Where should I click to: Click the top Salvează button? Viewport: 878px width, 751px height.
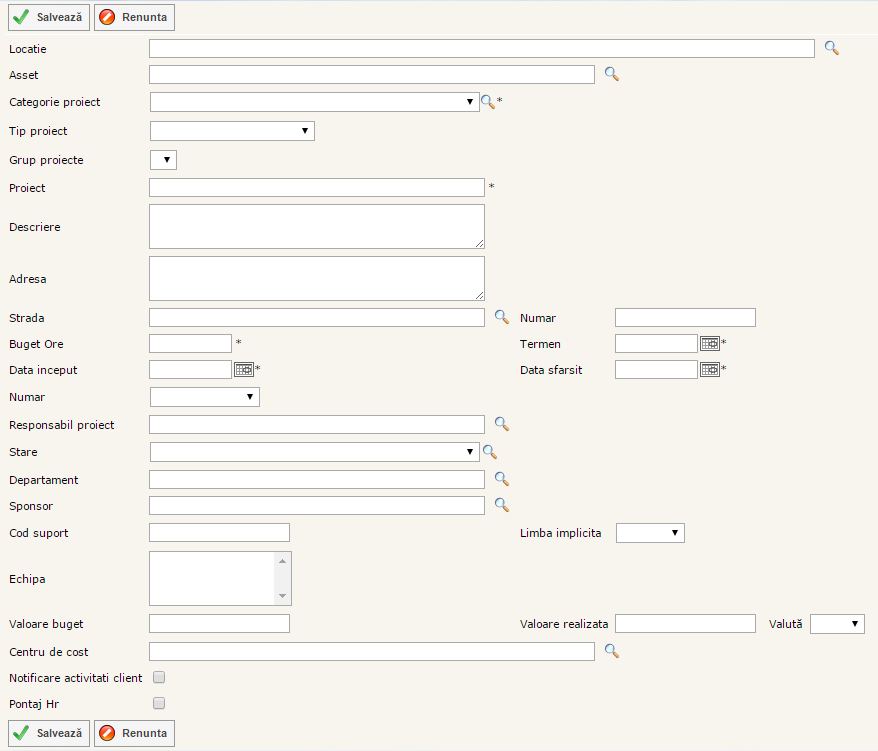49,17
